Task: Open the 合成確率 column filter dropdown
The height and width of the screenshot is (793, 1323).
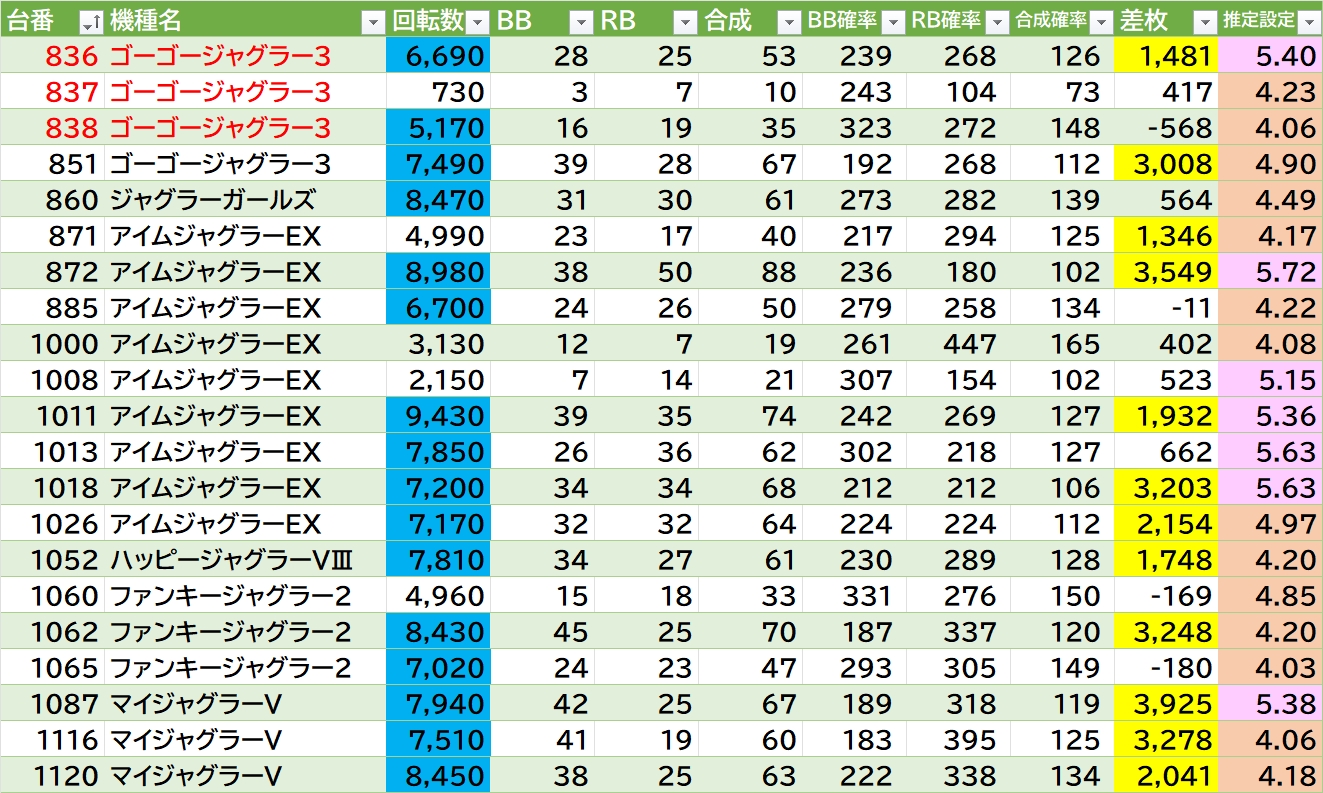Action: point(1101,21)
